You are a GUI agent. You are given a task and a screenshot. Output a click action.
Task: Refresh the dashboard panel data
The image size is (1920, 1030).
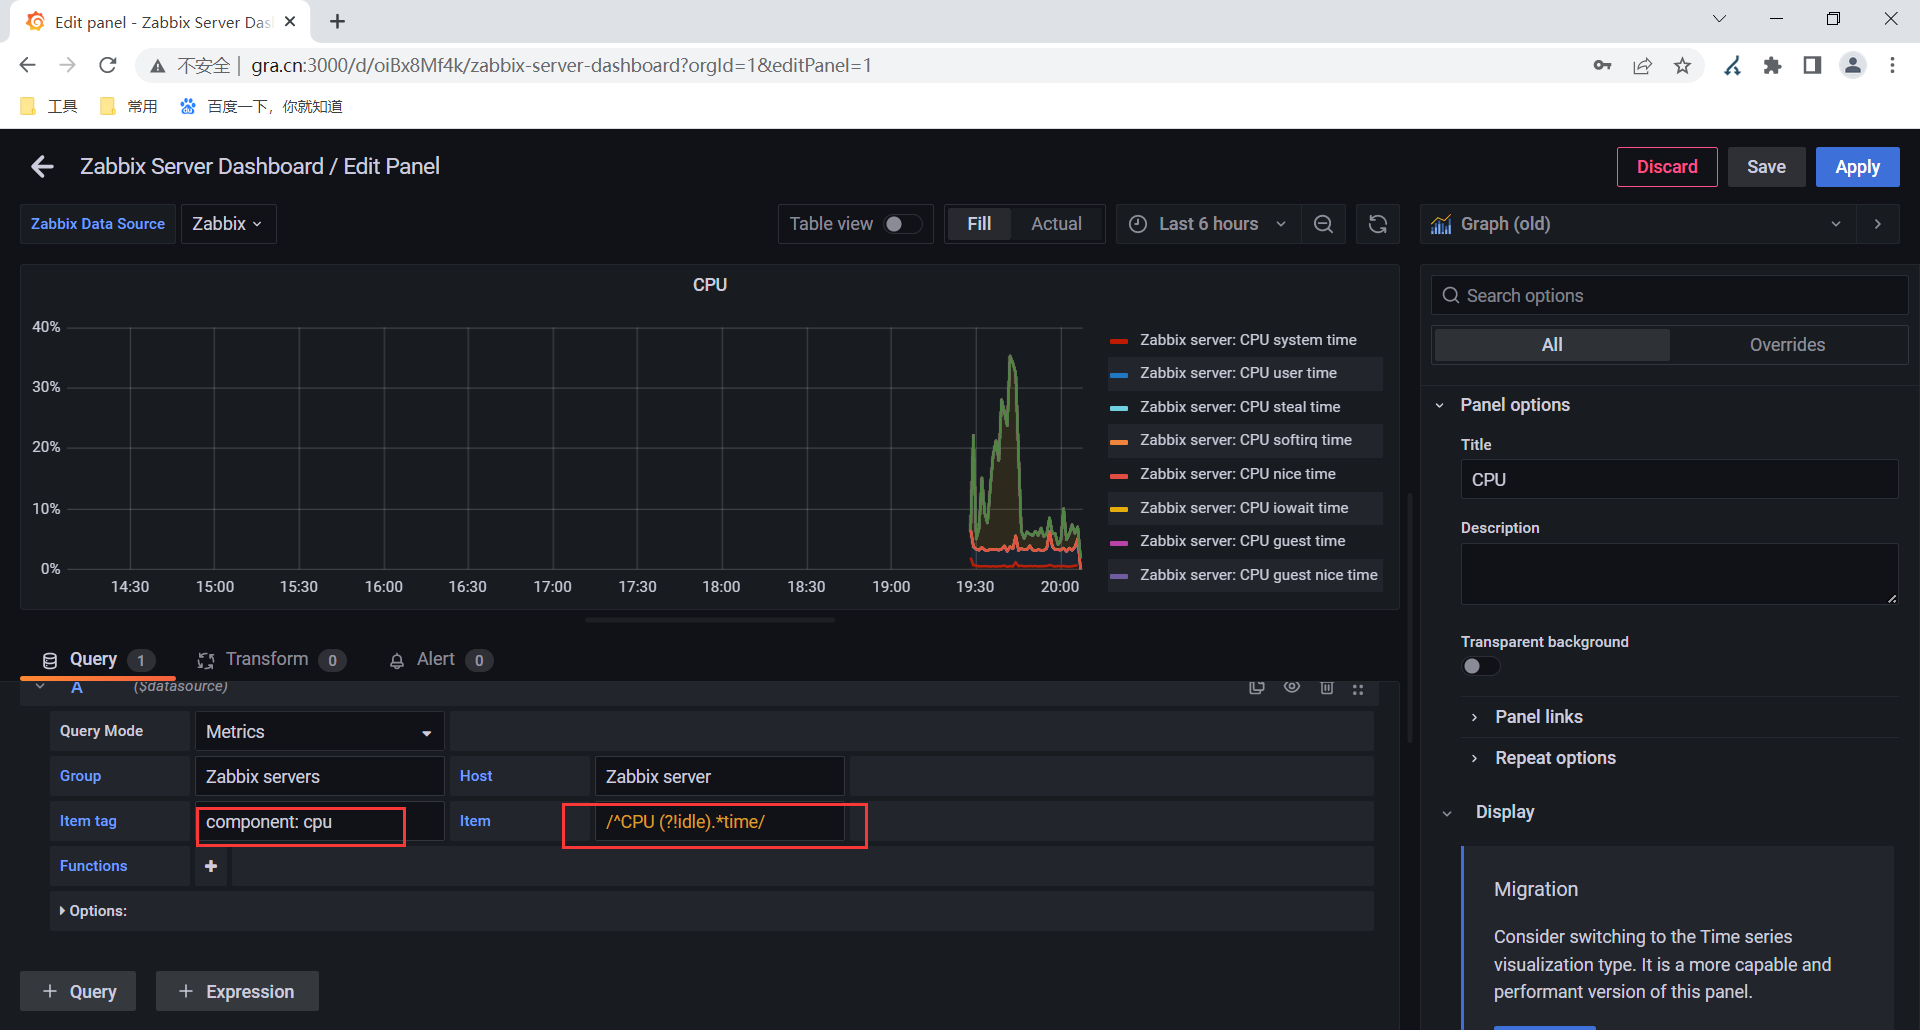[1378, 224]
